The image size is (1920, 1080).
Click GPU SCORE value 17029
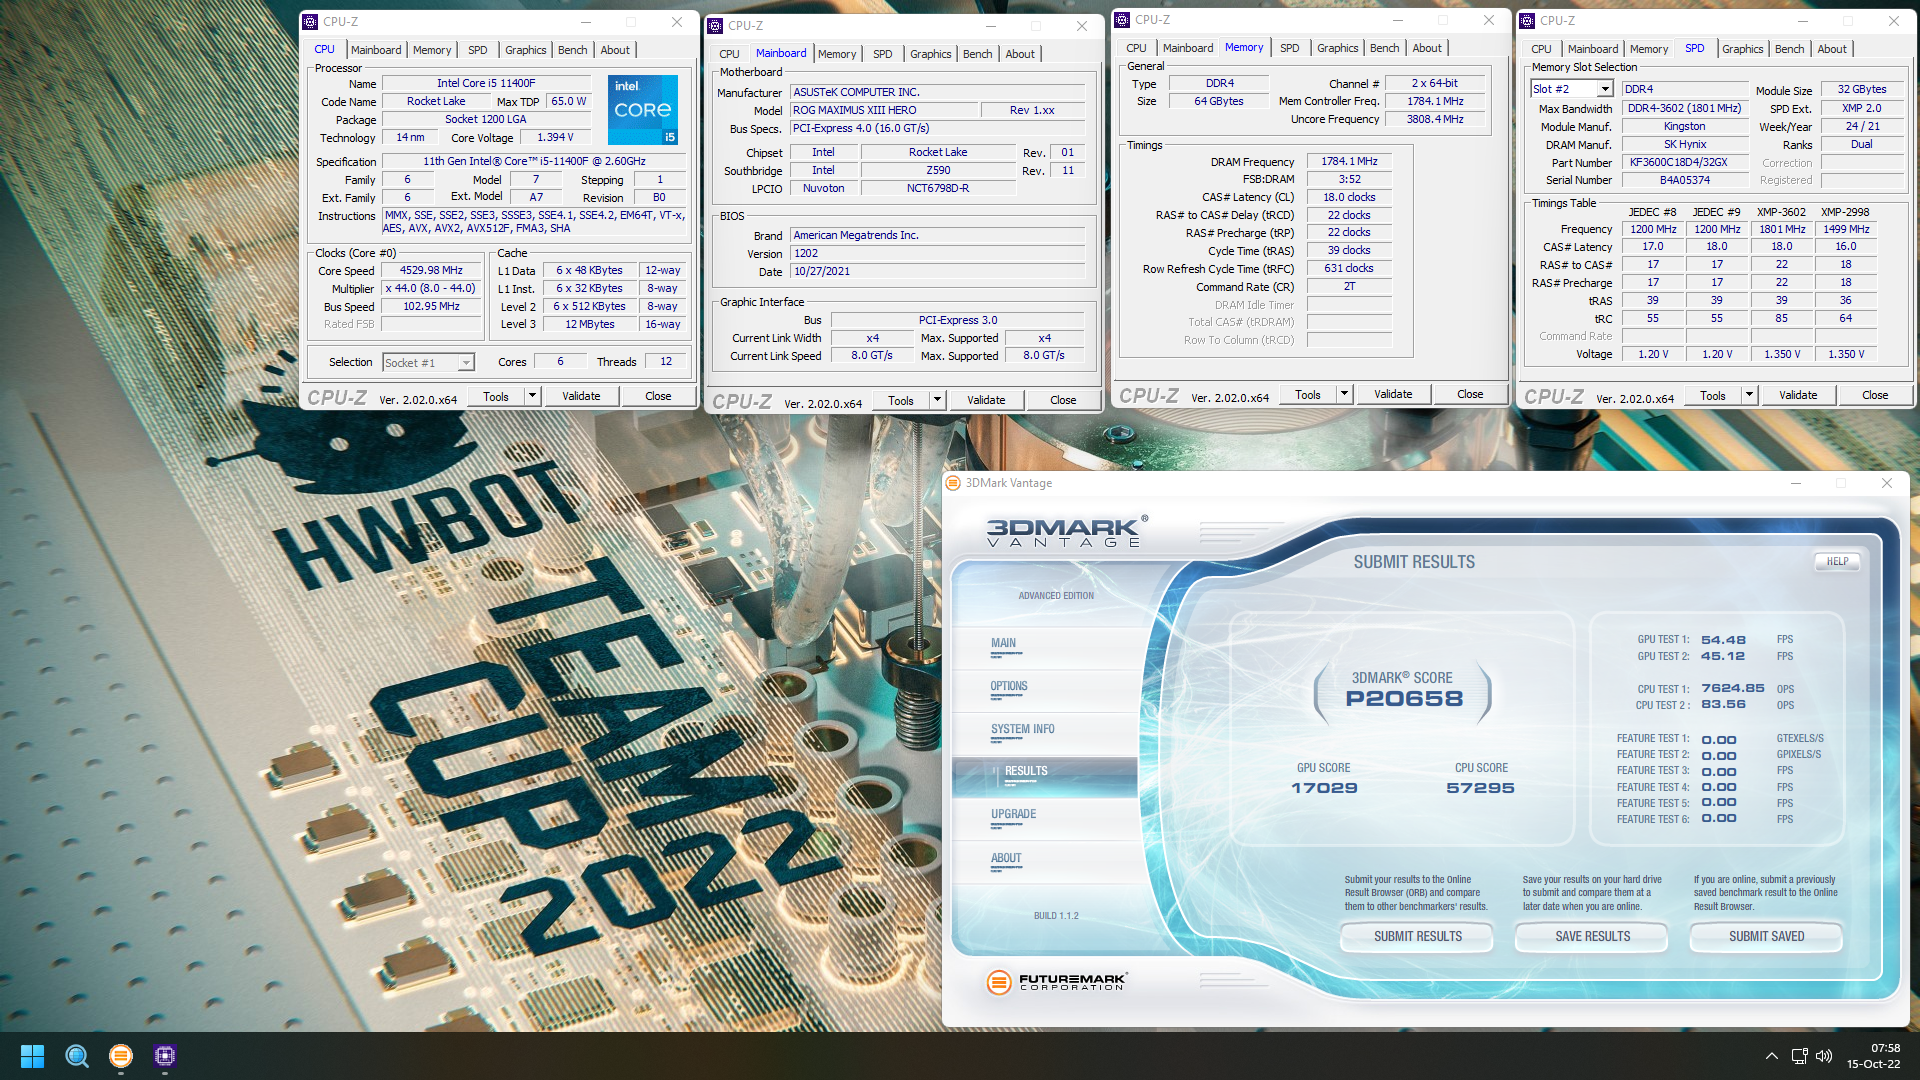(x=1324, y=788)
